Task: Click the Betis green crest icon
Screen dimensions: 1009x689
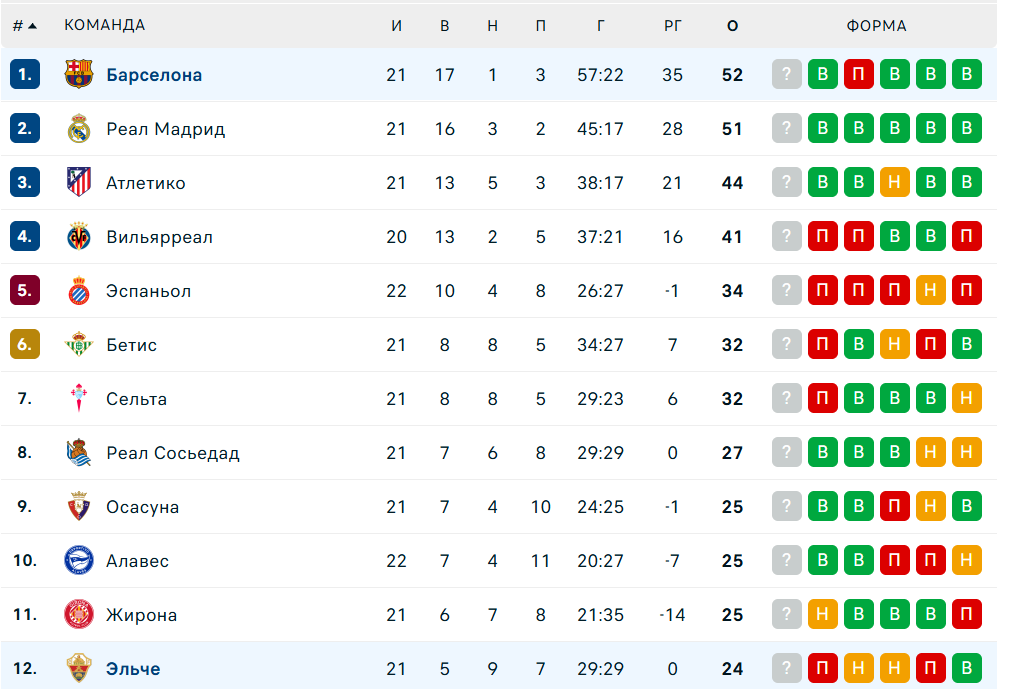Action: click(78, 345)
